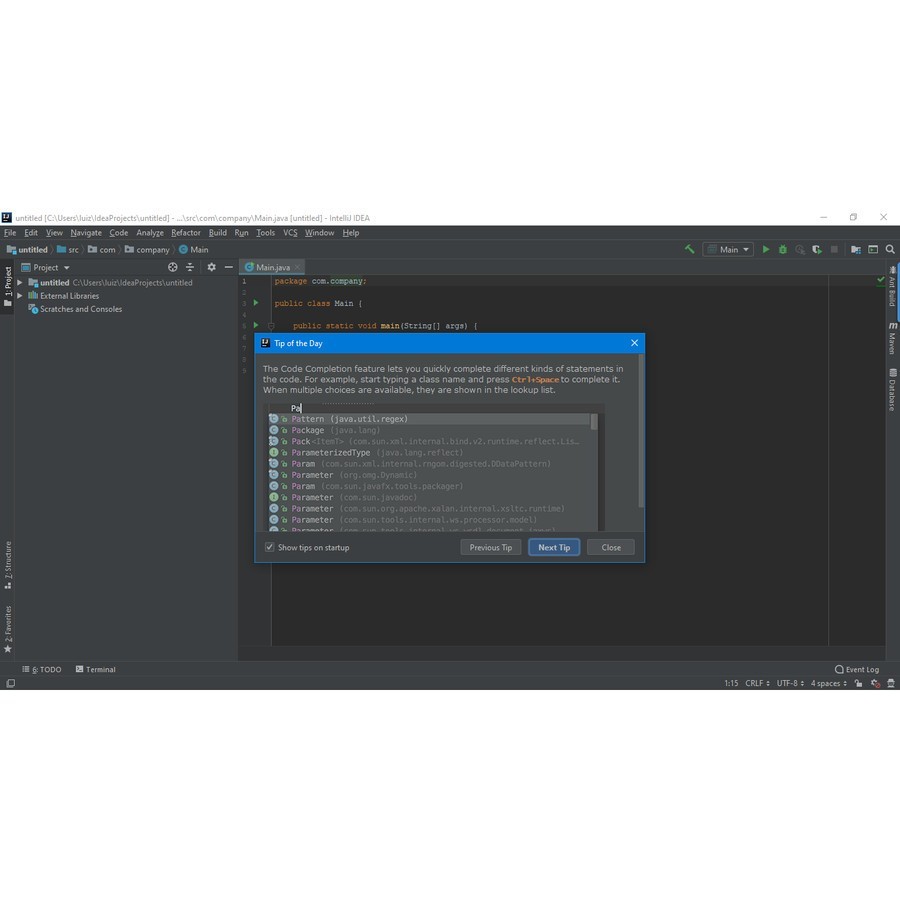Run Main with the green play button
900x900 pixels.
point(766,250)
